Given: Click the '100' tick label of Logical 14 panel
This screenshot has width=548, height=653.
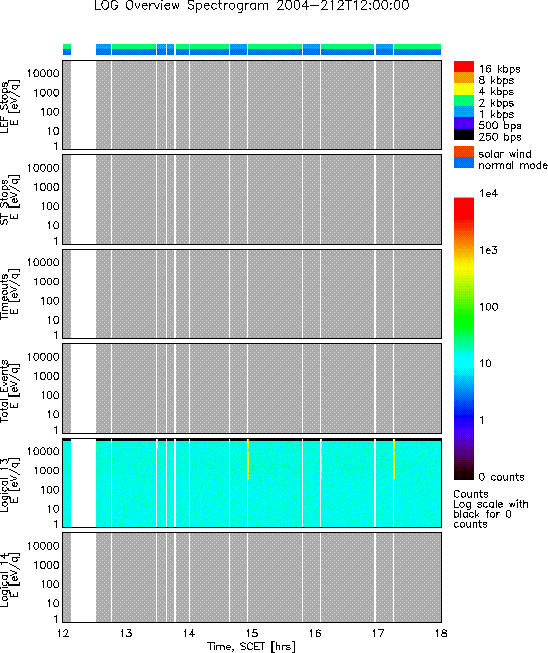Looking at the screenshot, I should point(50,584).
